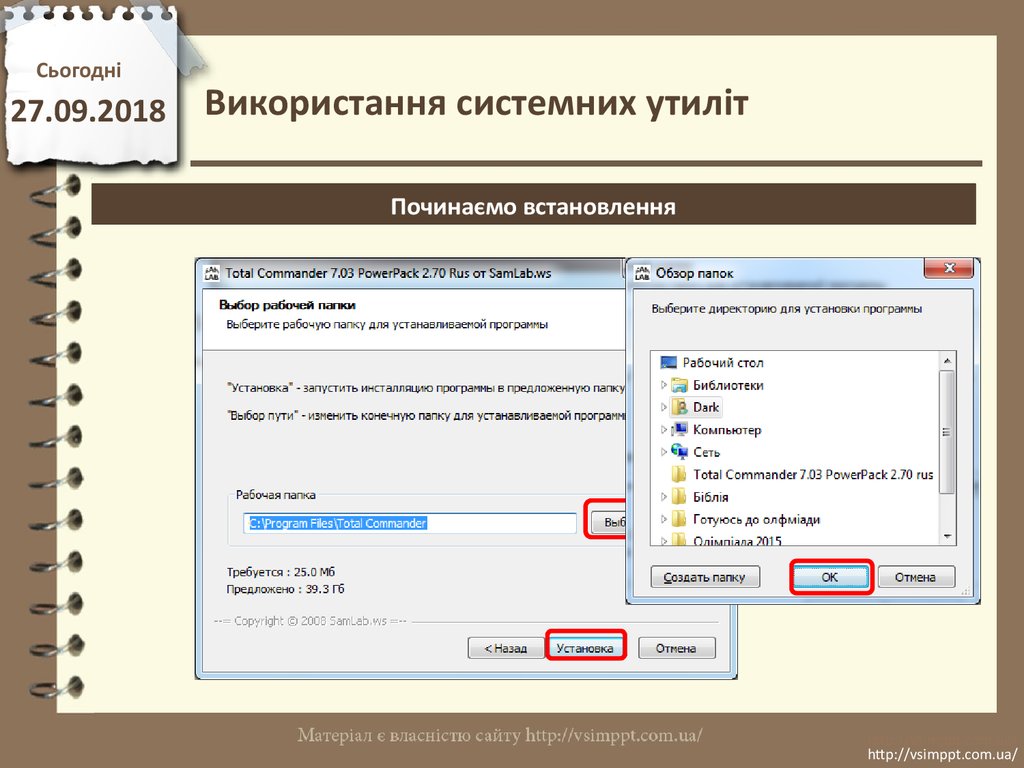Expand the Библиотеки tree node
This screenshot has width=1024, height=768.
[663, 385]
